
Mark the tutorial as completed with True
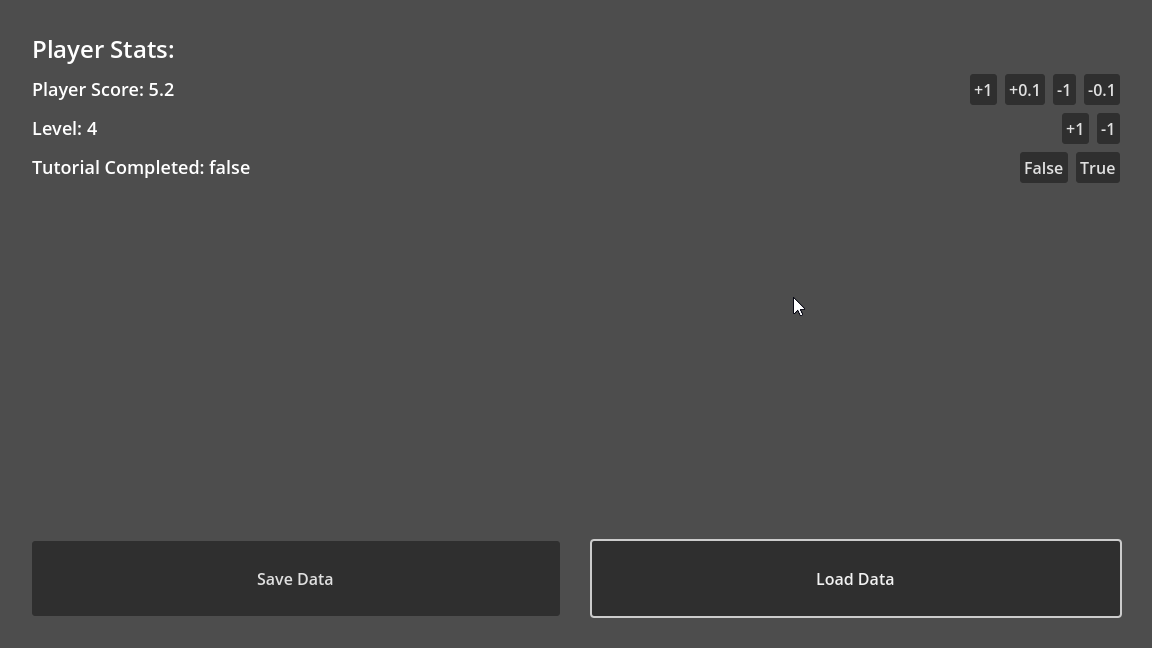tap(1097, 168)
